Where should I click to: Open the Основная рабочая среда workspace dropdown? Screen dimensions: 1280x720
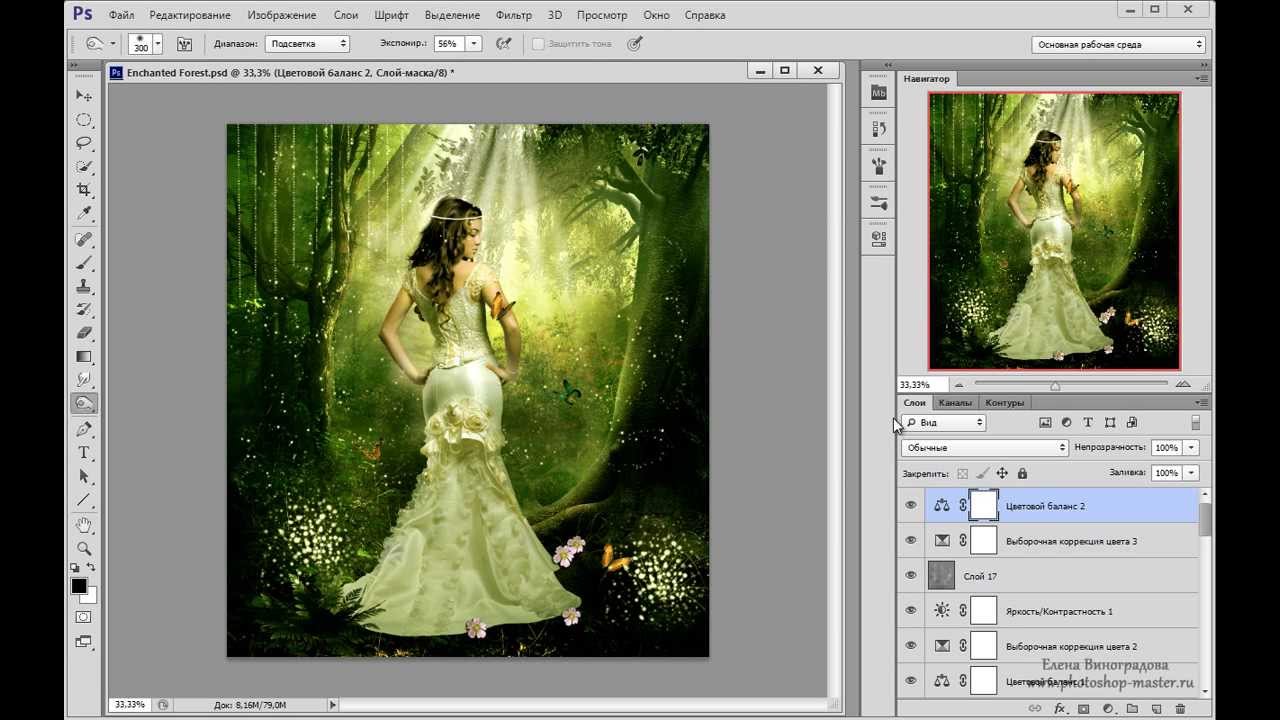tap(1118, 44)
